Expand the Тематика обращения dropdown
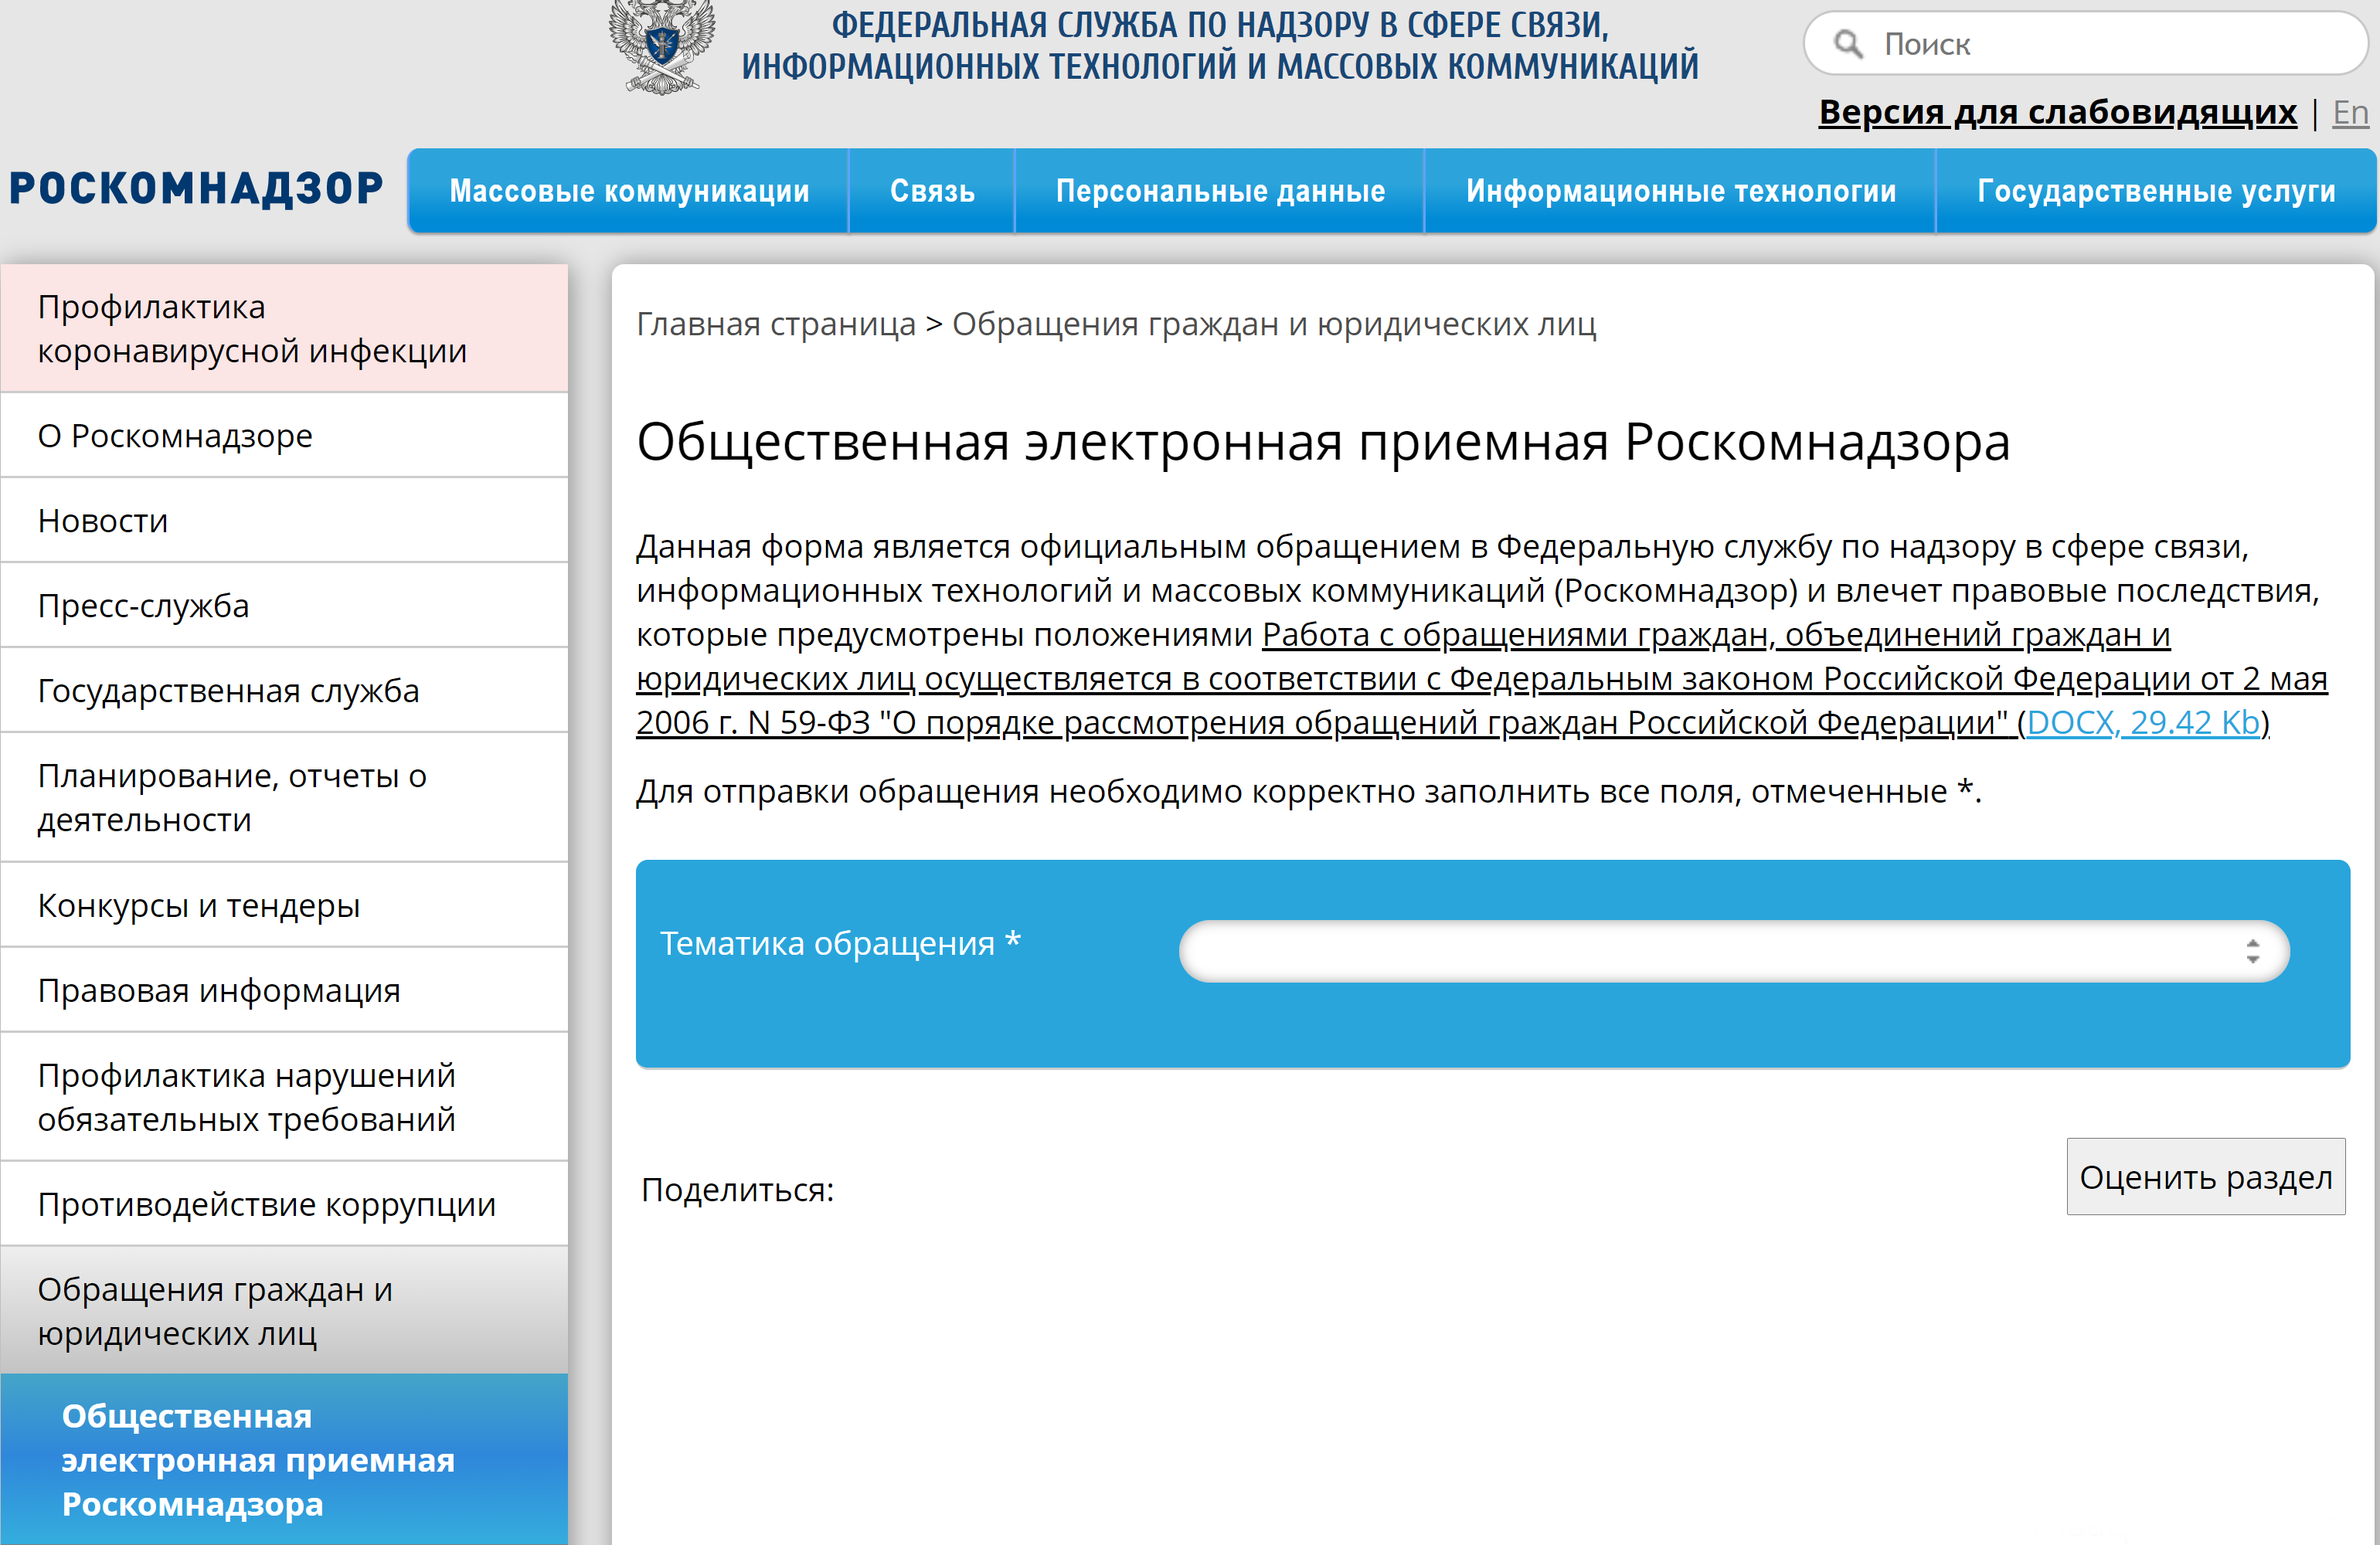This screenshot has width=2380, height=1545. tap(1734, 951)
